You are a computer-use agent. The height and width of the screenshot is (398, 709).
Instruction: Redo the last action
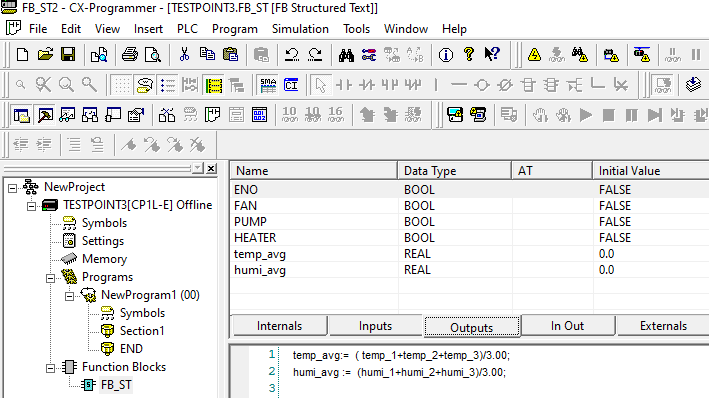[315, 55]
